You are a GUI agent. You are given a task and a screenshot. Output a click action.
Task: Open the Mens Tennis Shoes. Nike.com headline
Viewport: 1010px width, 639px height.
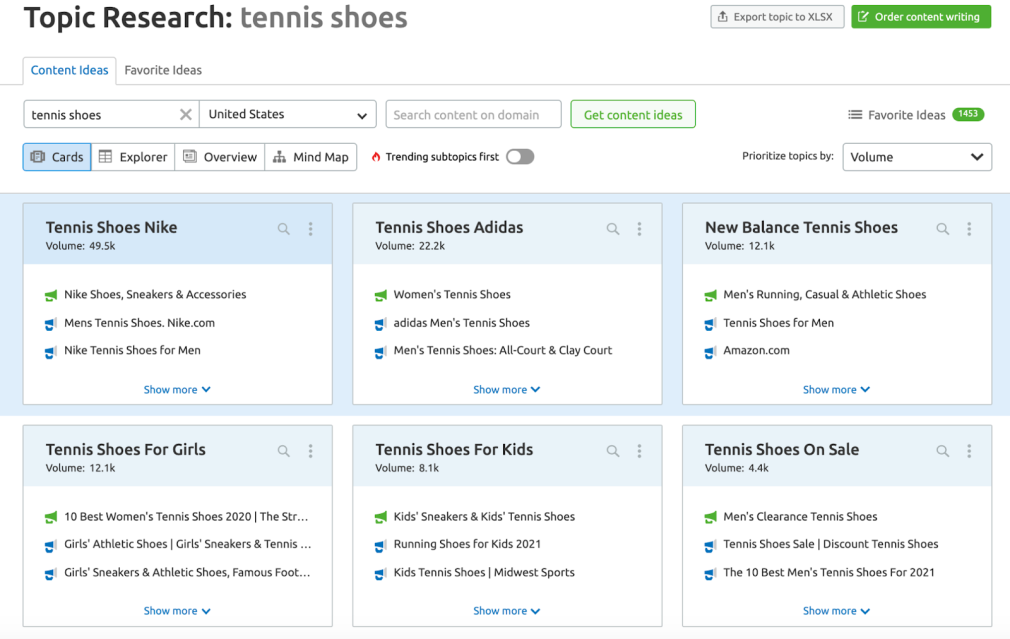[139, 323]
